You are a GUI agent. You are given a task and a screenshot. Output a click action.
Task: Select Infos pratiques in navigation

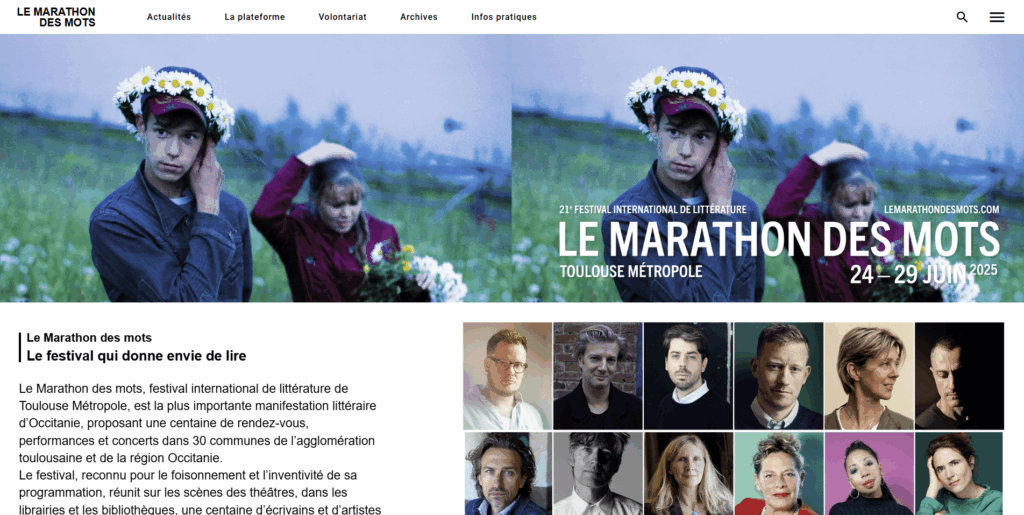tap(504, 17)
